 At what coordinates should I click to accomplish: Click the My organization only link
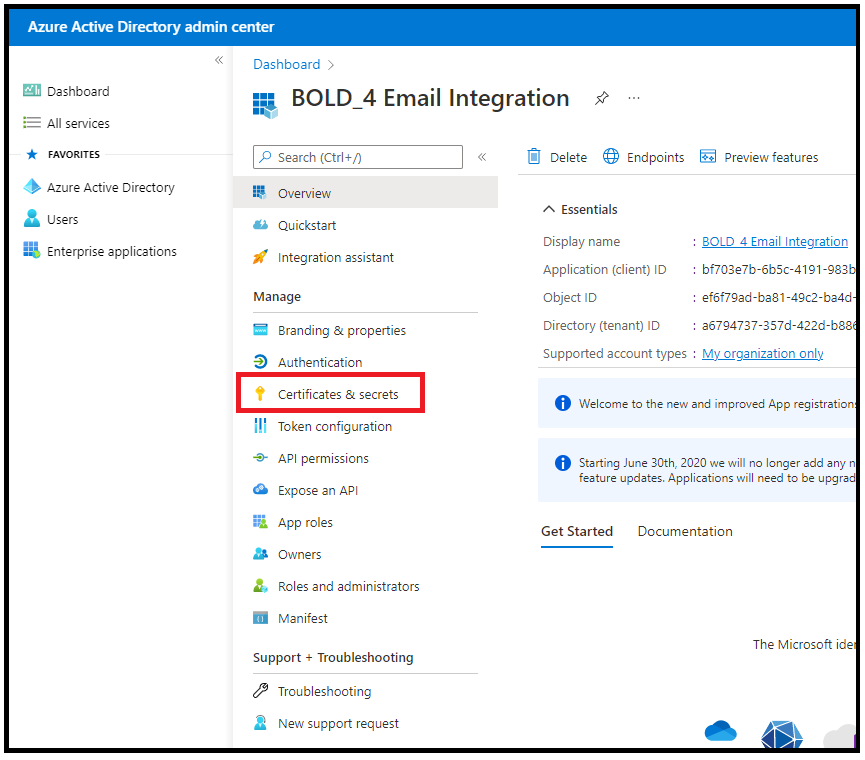pyautogui.click(x=762, y=353)
